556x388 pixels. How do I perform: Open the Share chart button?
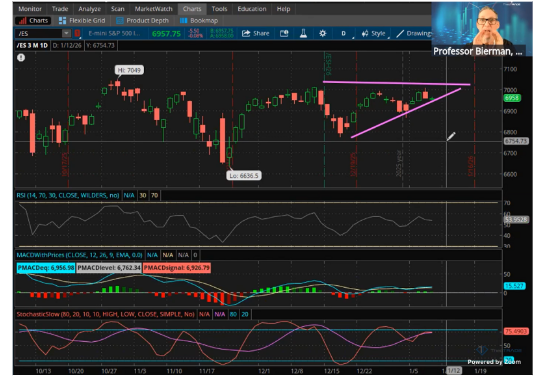click(255, 33)
